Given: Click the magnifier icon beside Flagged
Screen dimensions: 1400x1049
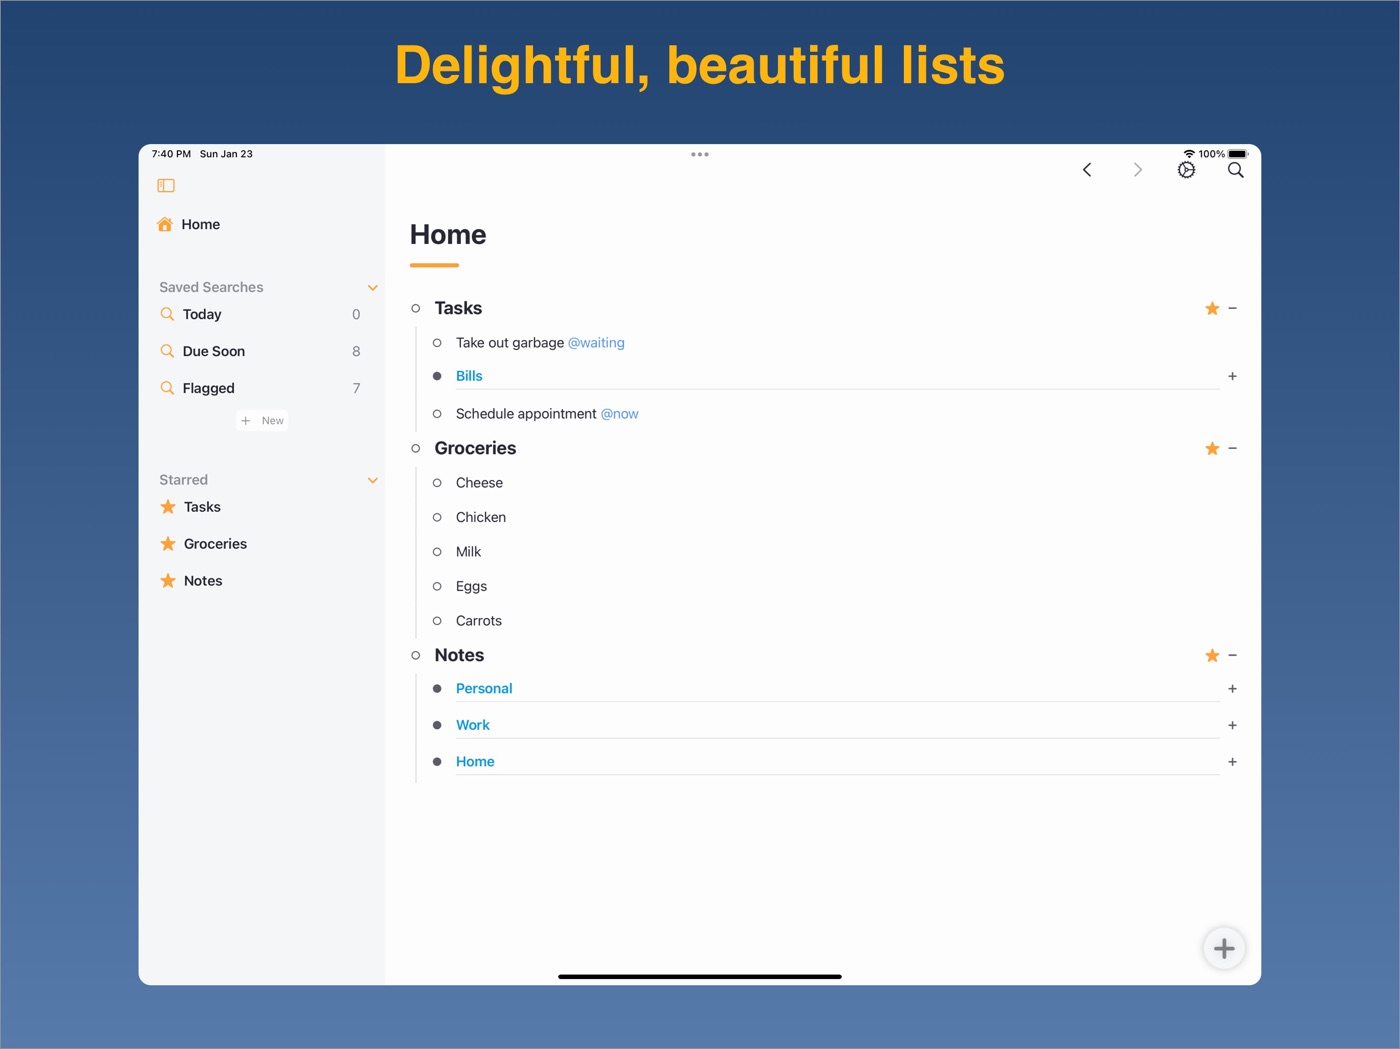Looking at the screenshot, I should click(x=167, y=388).
